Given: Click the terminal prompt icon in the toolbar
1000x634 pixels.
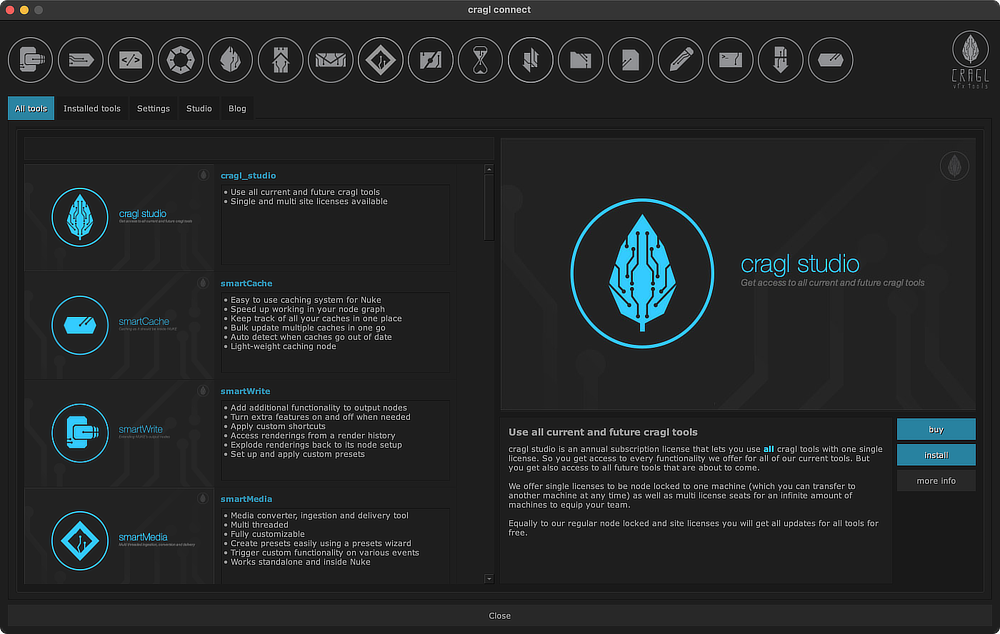Looking at the screenshot, I should click(x=730, y=60).
